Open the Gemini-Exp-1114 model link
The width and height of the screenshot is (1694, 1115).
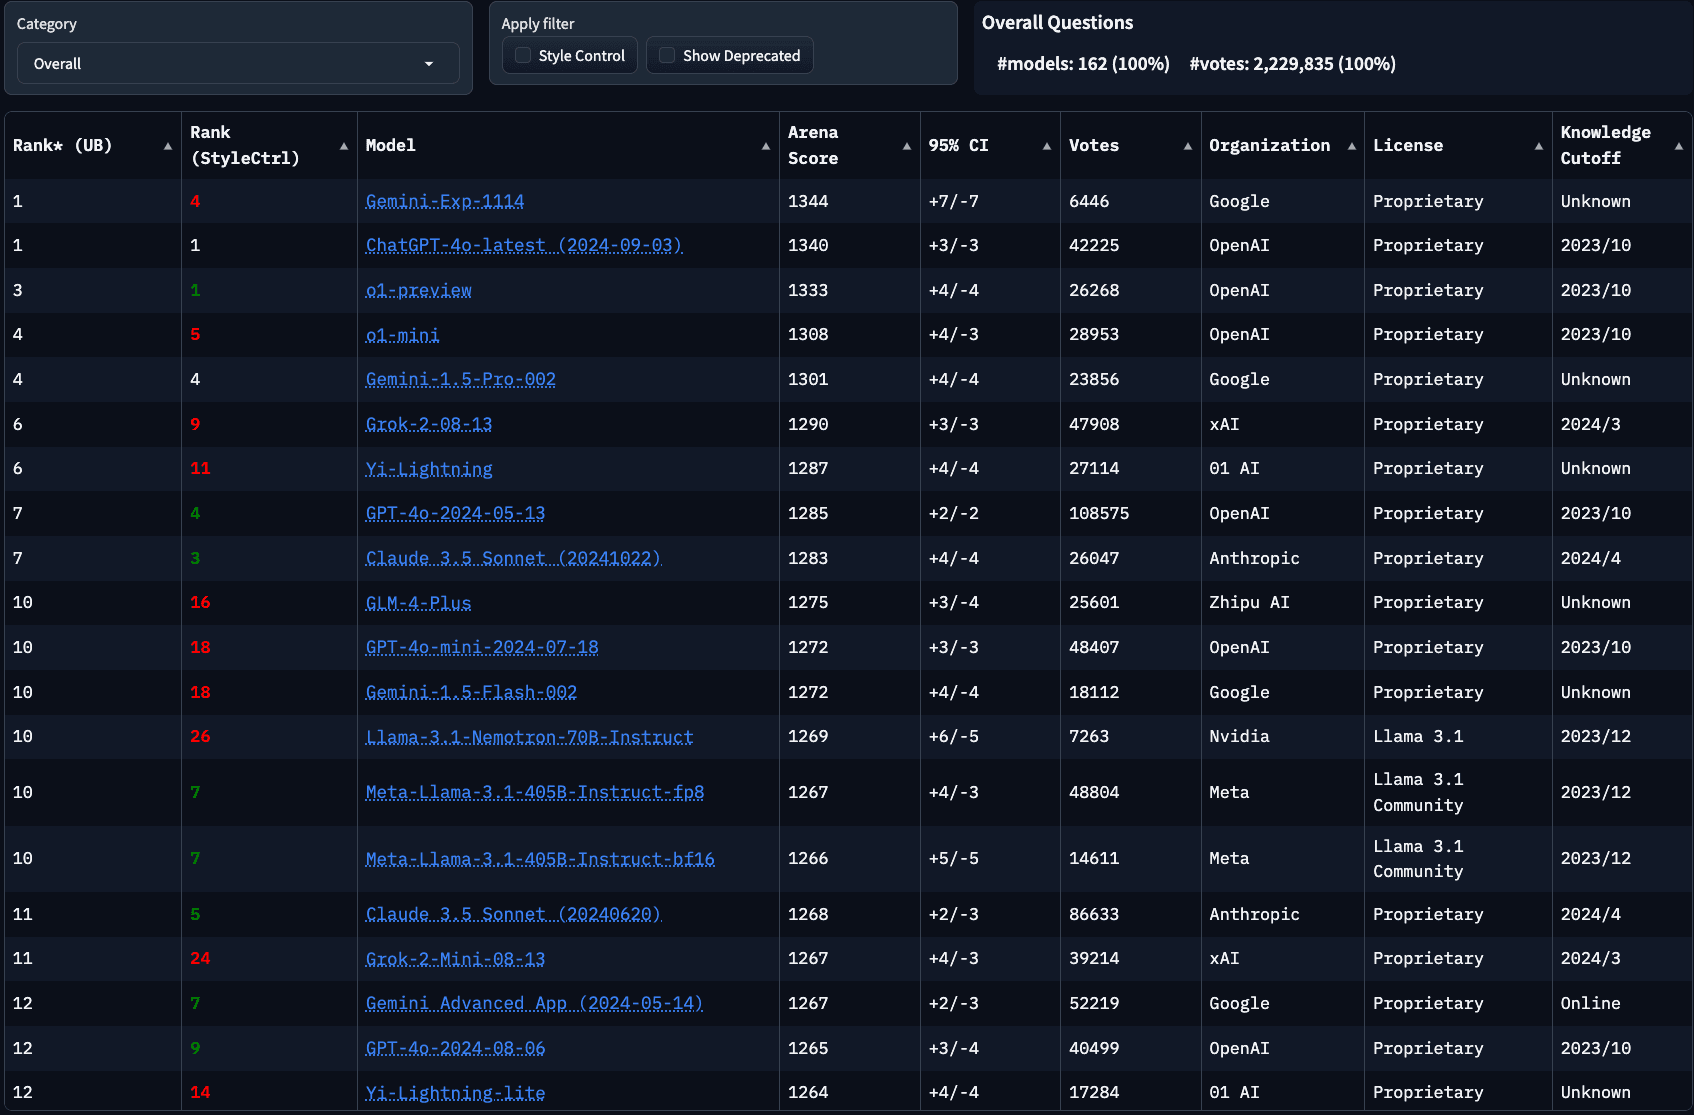click(x=445, y=201)
